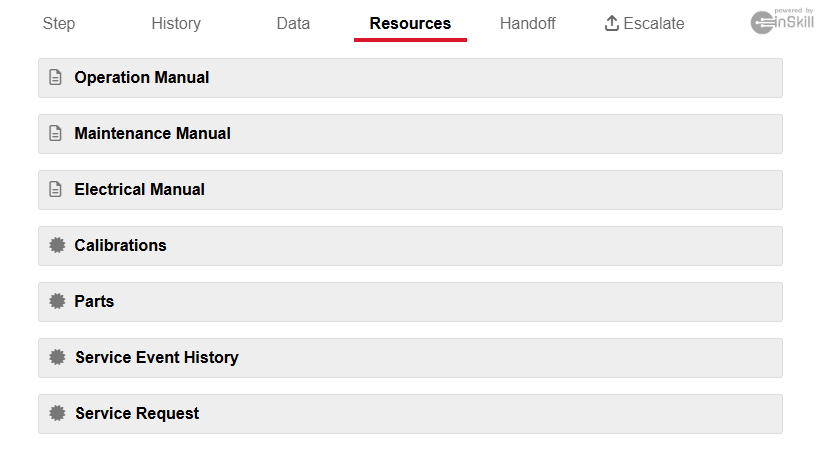Image resolution: width=837 pixels, height=470 pixels.
Task: Select the Data tab
Action: pos(293,24)
